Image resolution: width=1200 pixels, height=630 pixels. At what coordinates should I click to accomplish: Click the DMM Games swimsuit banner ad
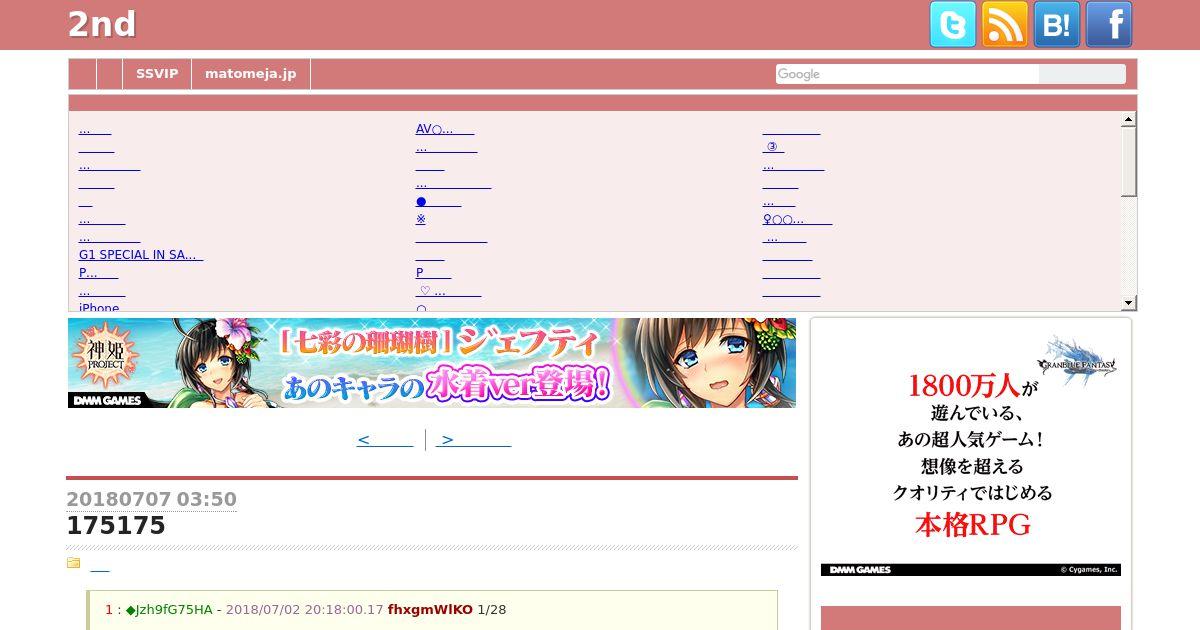pos(432,363)
